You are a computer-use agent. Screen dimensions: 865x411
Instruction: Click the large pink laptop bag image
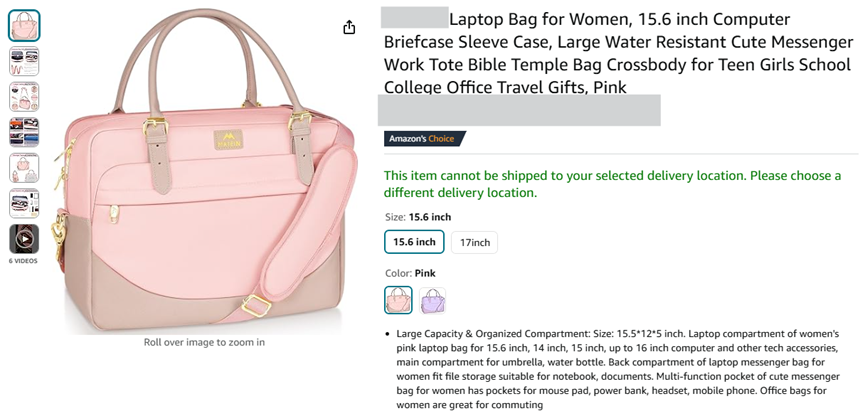pyautogui.click(x=205, y=180)
